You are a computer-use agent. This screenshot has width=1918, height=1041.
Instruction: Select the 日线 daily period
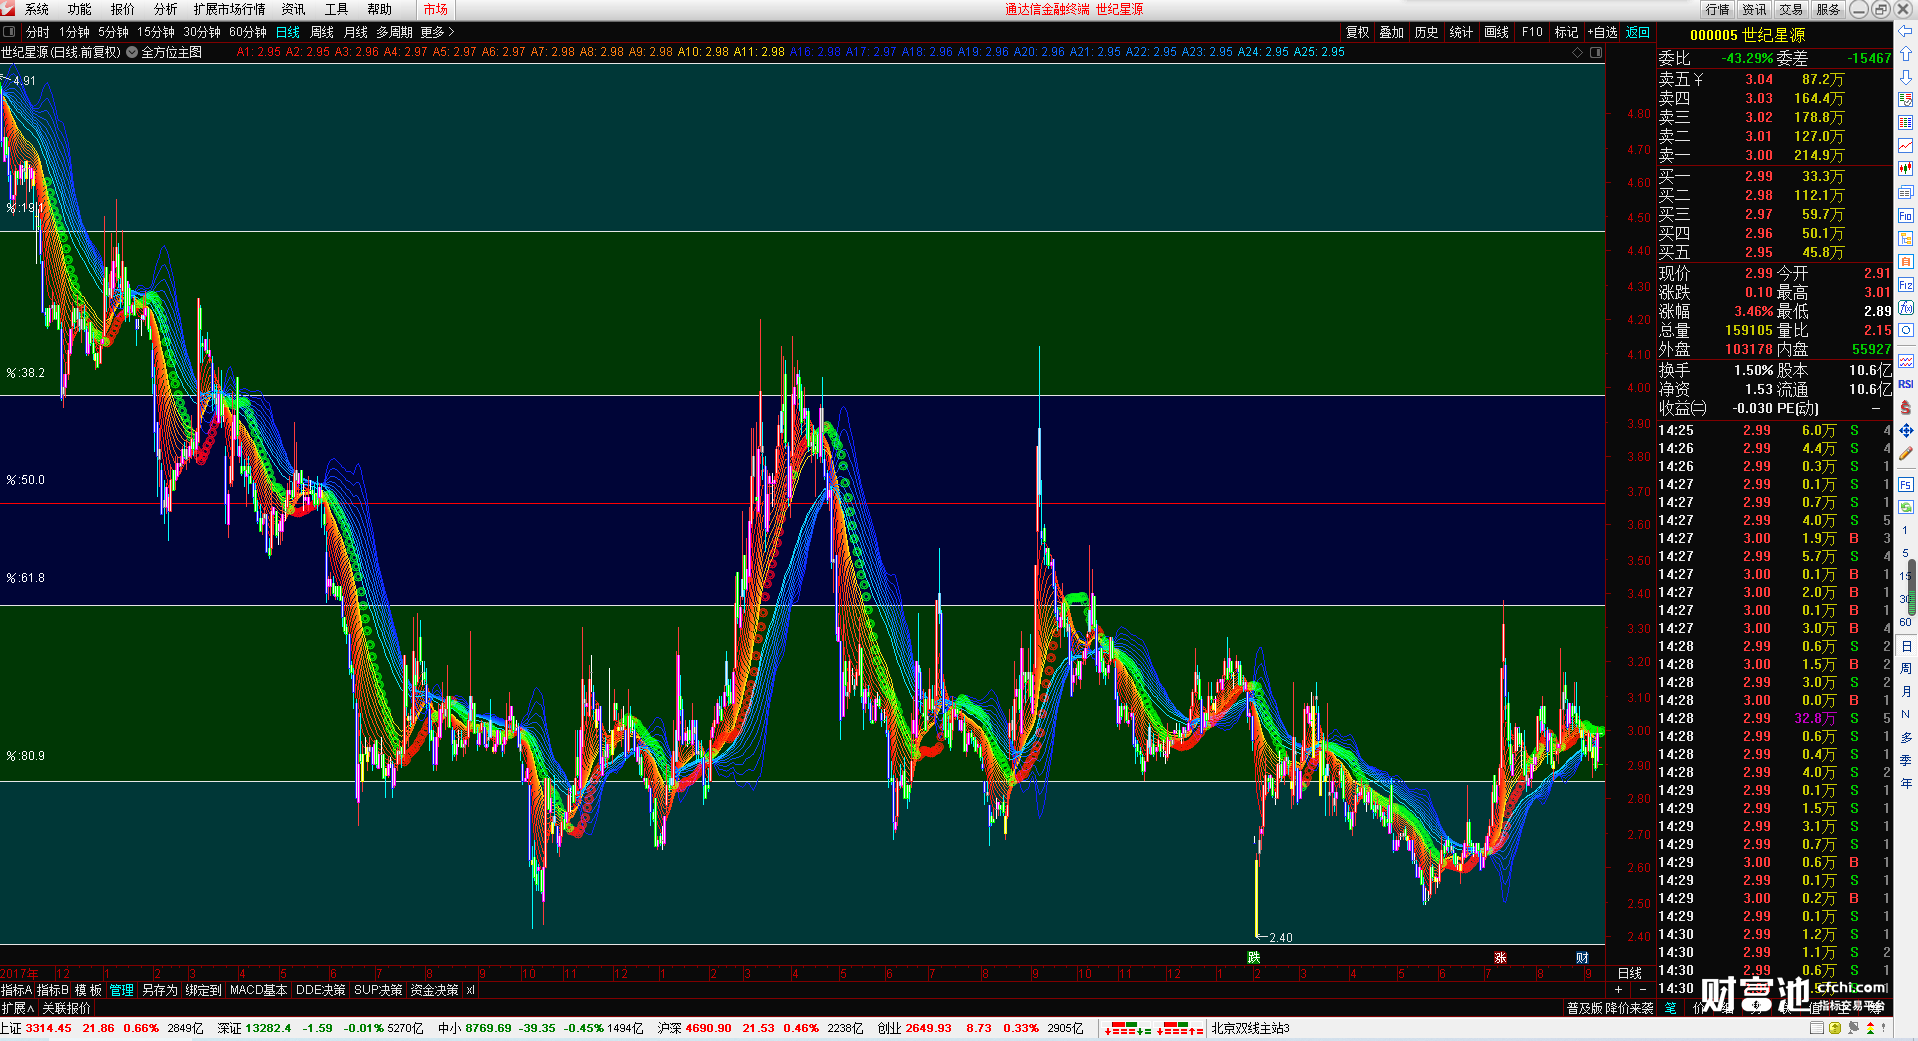click(288, 32)
